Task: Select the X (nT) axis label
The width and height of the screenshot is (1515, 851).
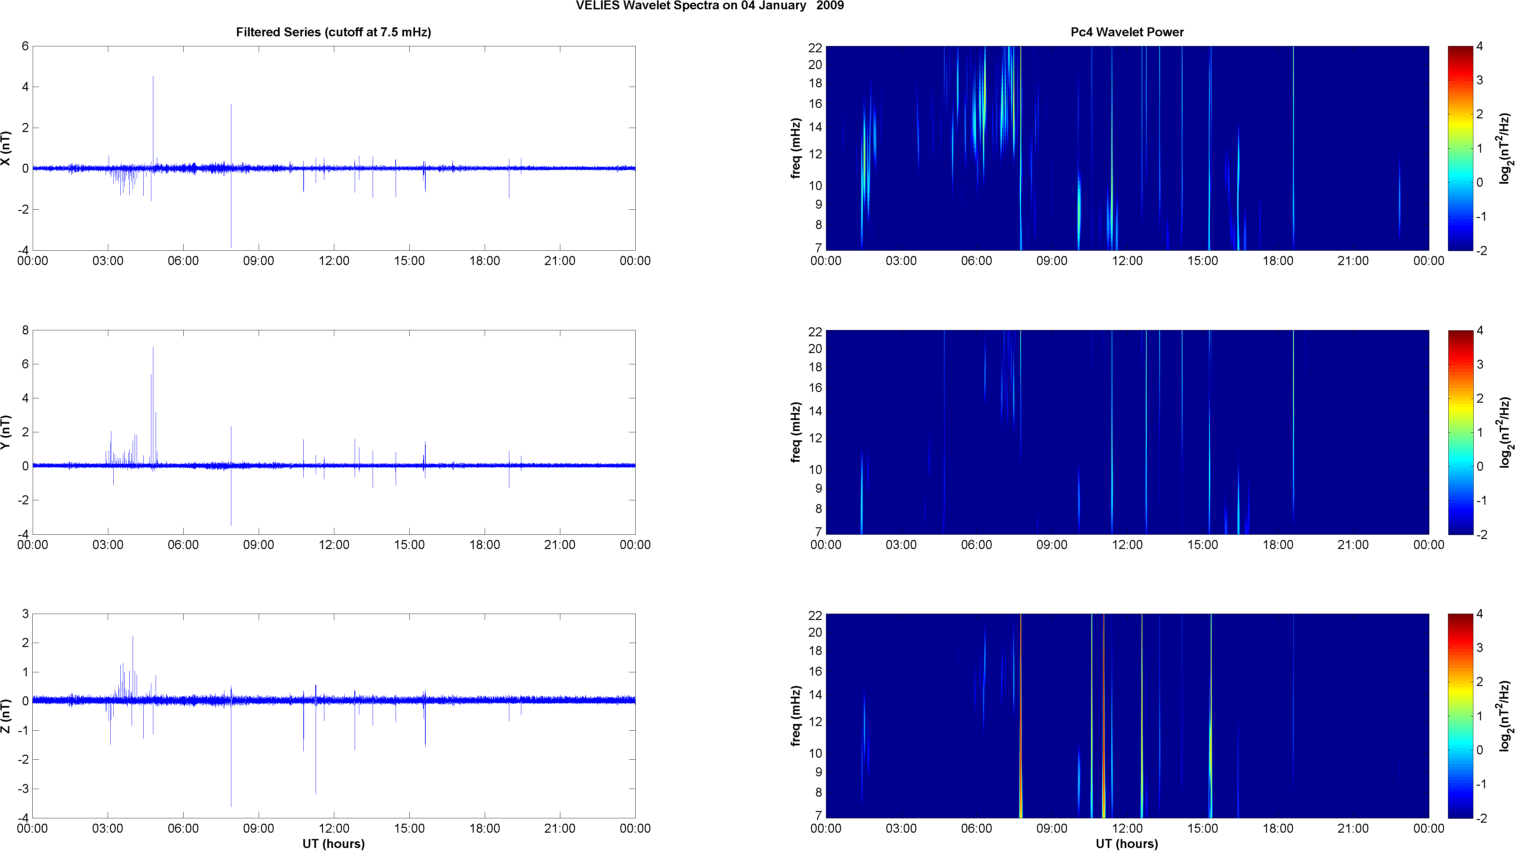Action: [x=6, y=148]
